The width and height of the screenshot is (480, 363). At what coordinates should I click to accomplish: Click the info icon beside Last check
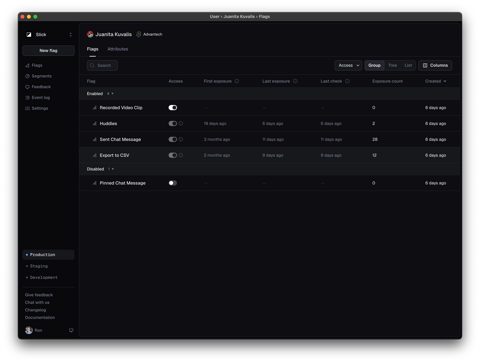tap(347, 81)
